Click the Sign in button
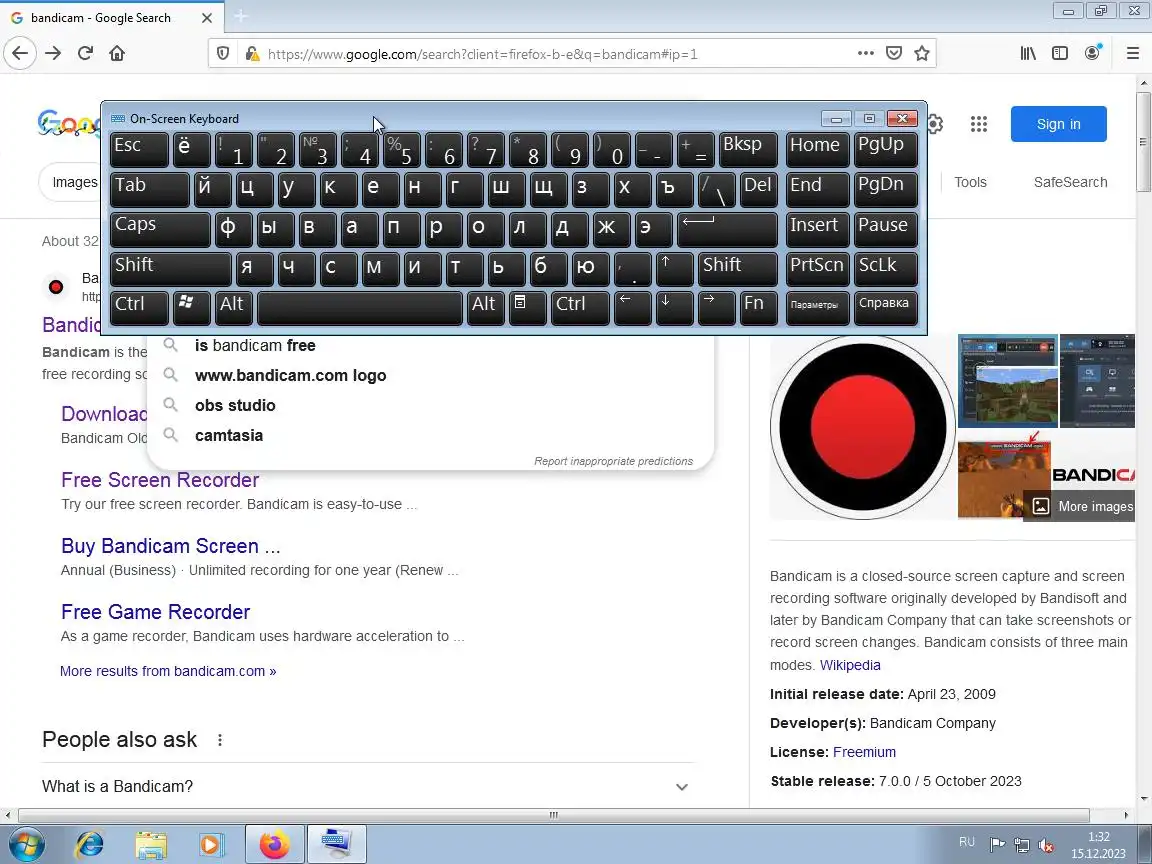The image size is (1152, 864). pyautogui.click(x=1058, y=124)
